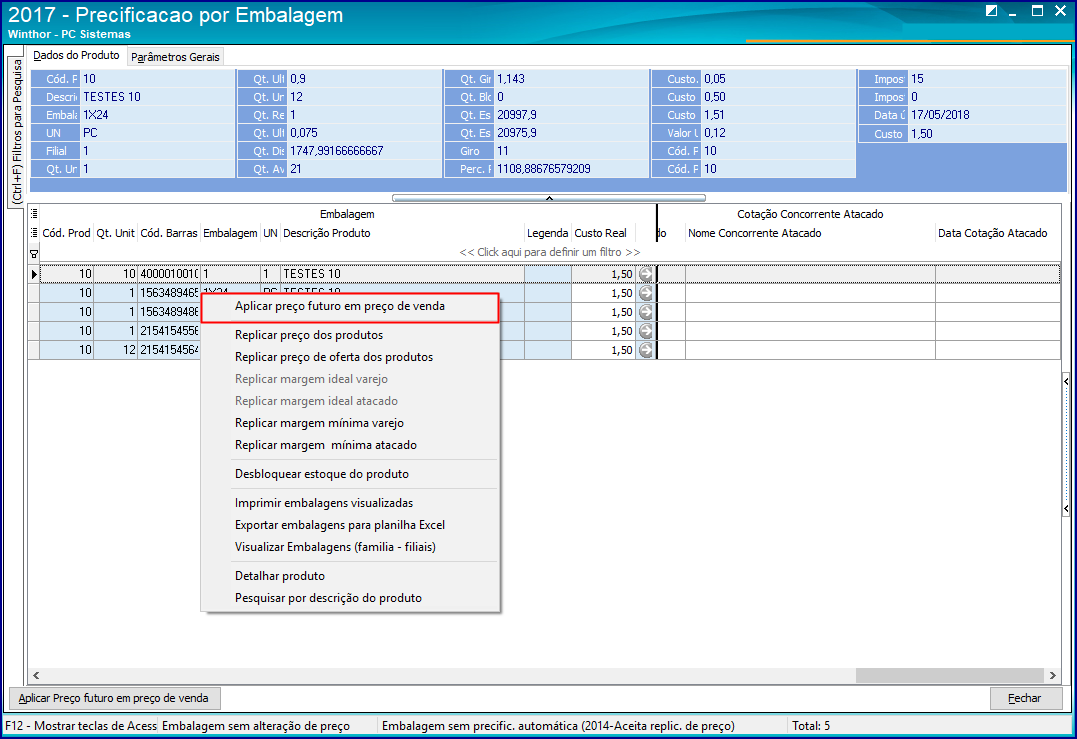The image size is (1077, 739).
Task: Click the value 1747,99166666667
Action: 337,151
